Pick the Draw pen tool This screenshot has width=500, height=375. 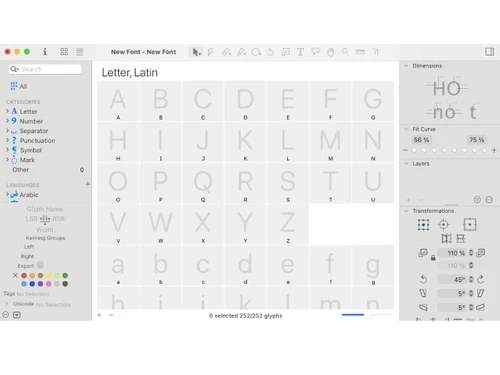point(210,52)
